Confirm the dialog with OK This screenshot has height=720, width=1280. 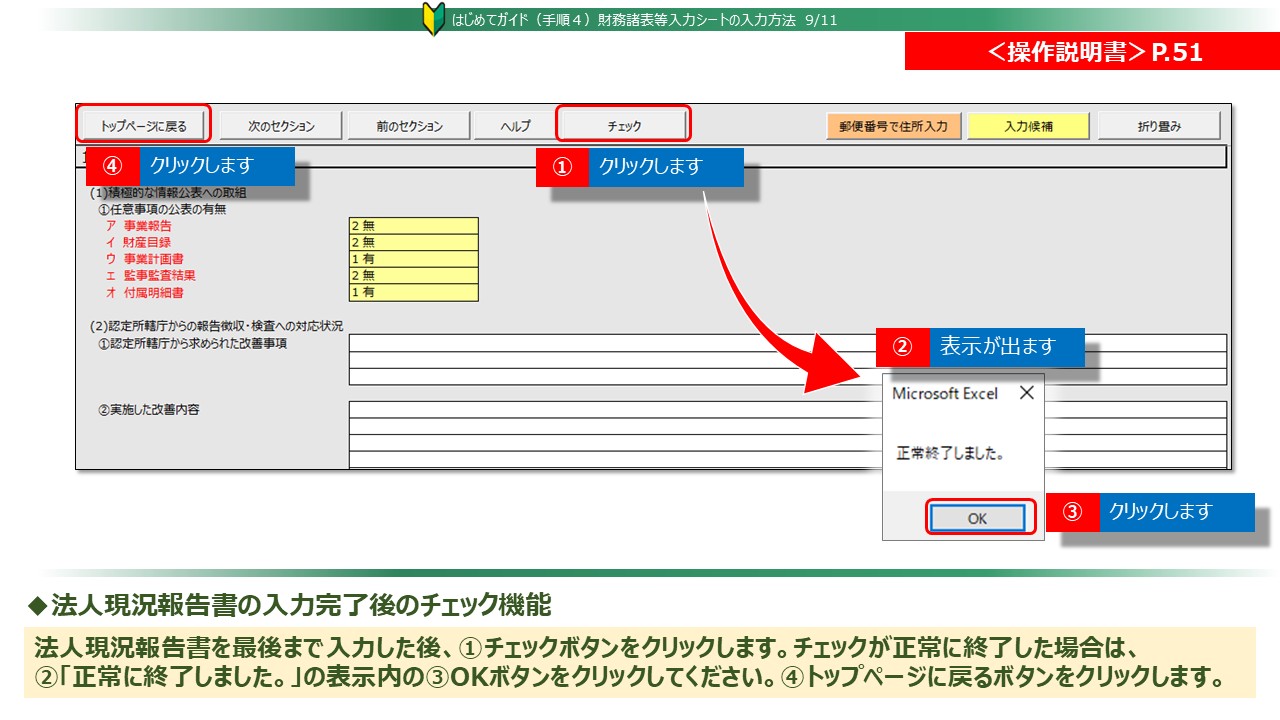point(977,518)
